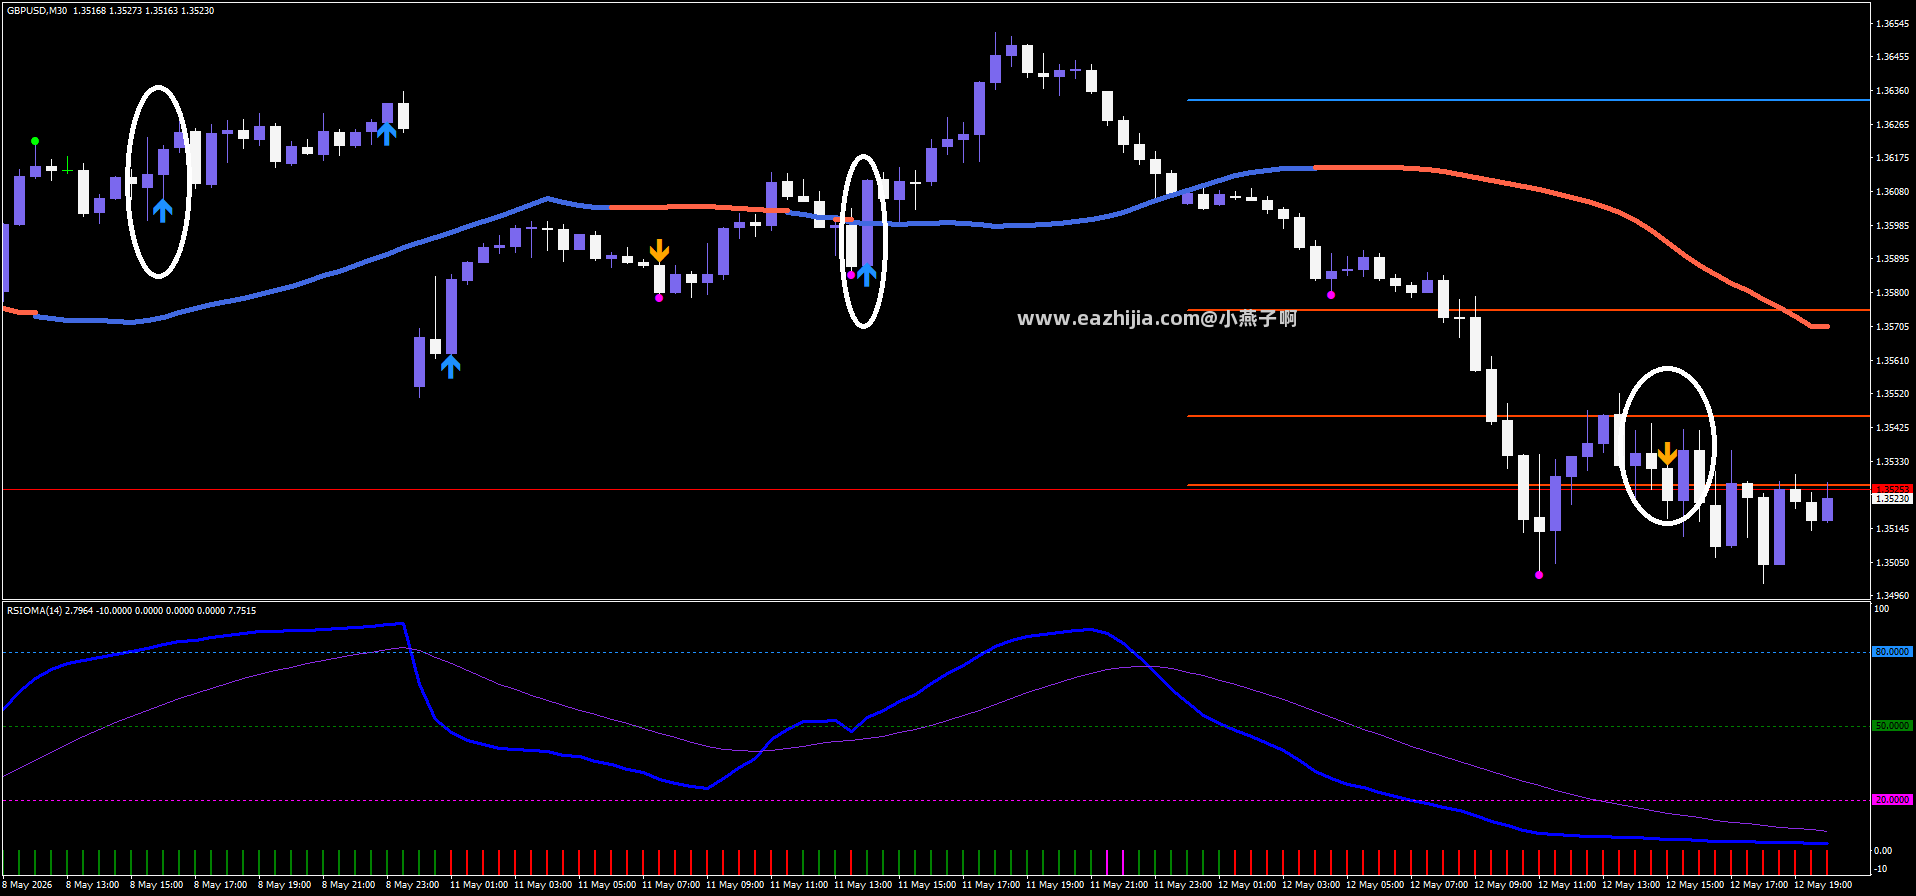
Task: Click the 8 May 23:00 time label
Action: pyautogui.click(x=412, y=885)
